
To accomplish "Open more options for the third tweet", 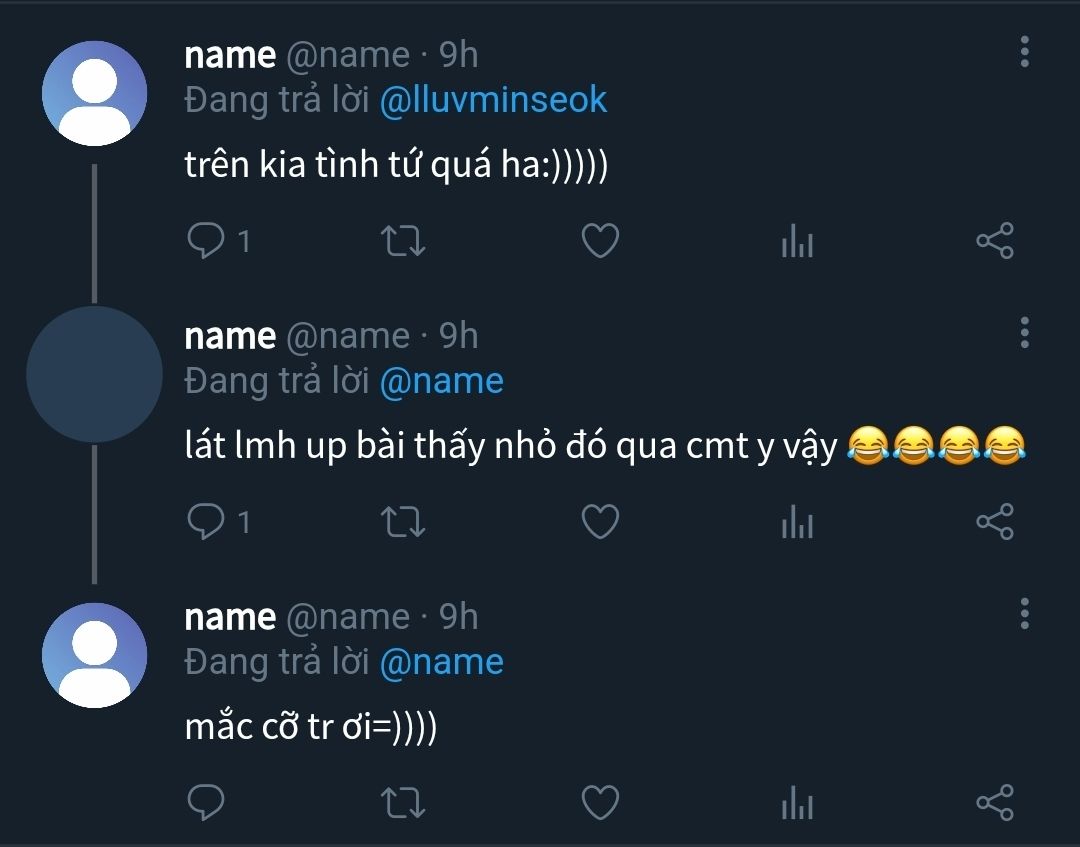I will point(1024,613).
